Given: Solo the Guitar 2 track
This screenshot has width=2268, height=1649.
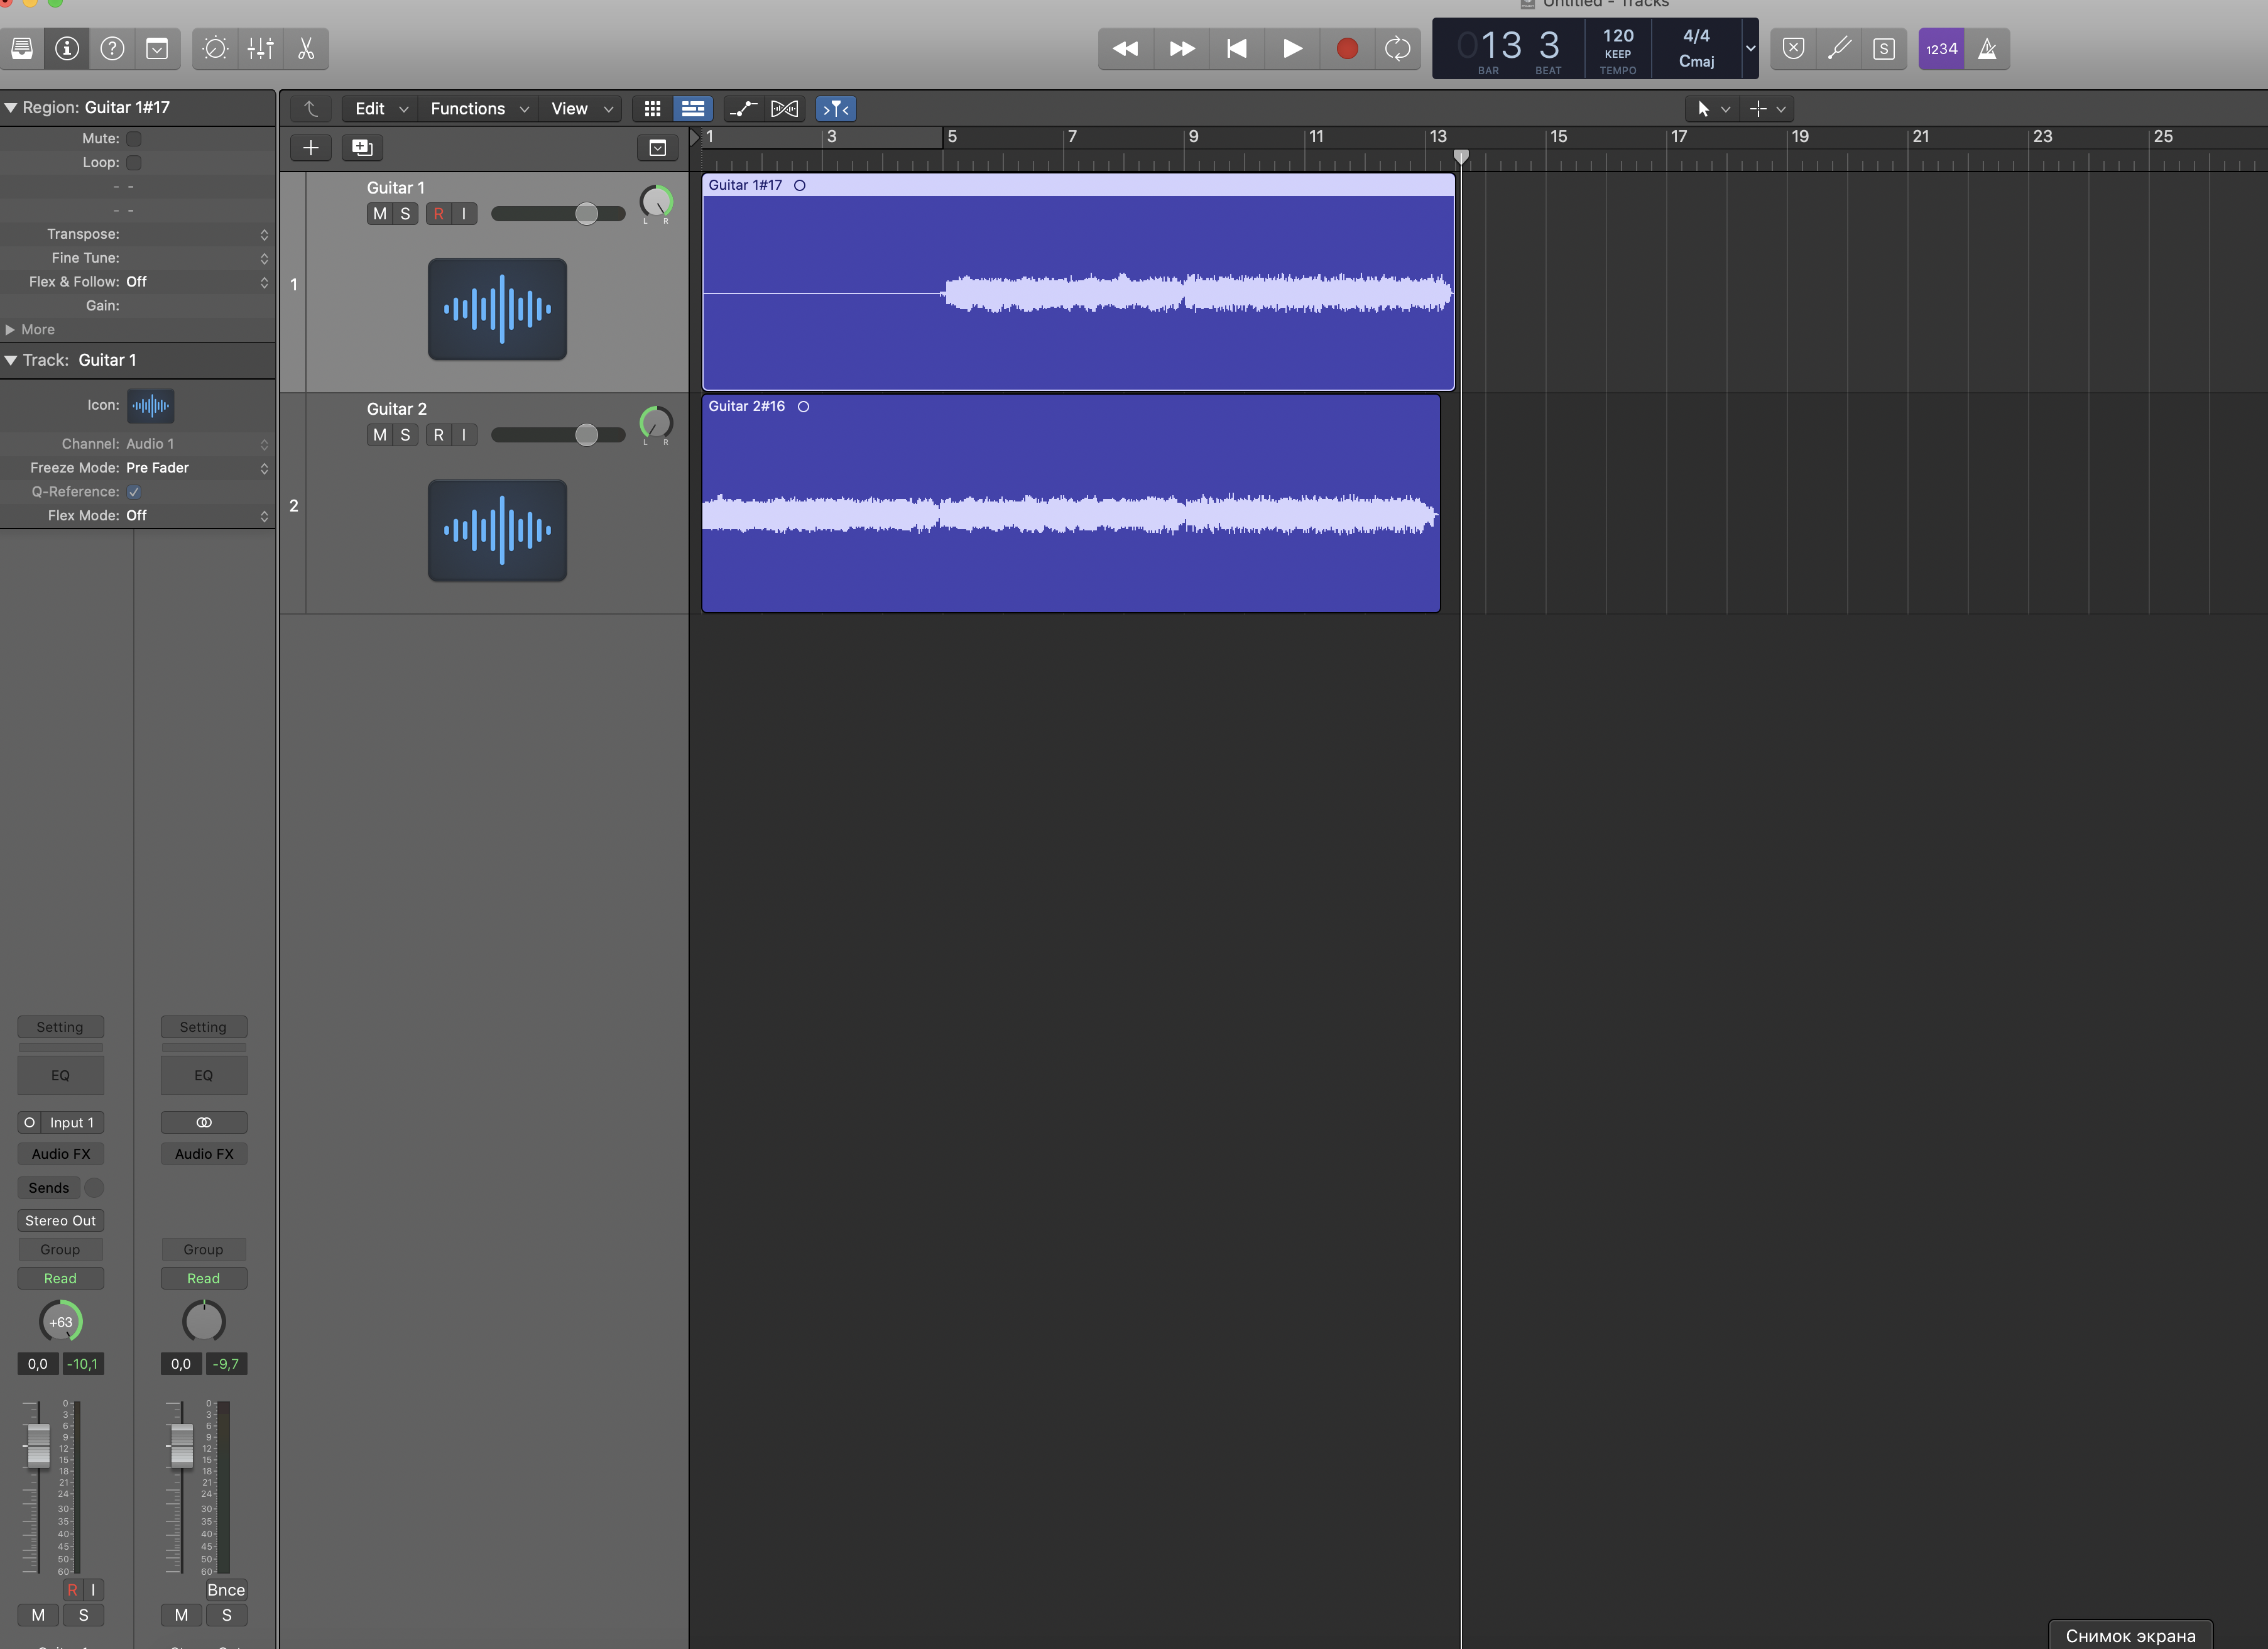Looking at the screenshot, I should (x=405, y=434).
